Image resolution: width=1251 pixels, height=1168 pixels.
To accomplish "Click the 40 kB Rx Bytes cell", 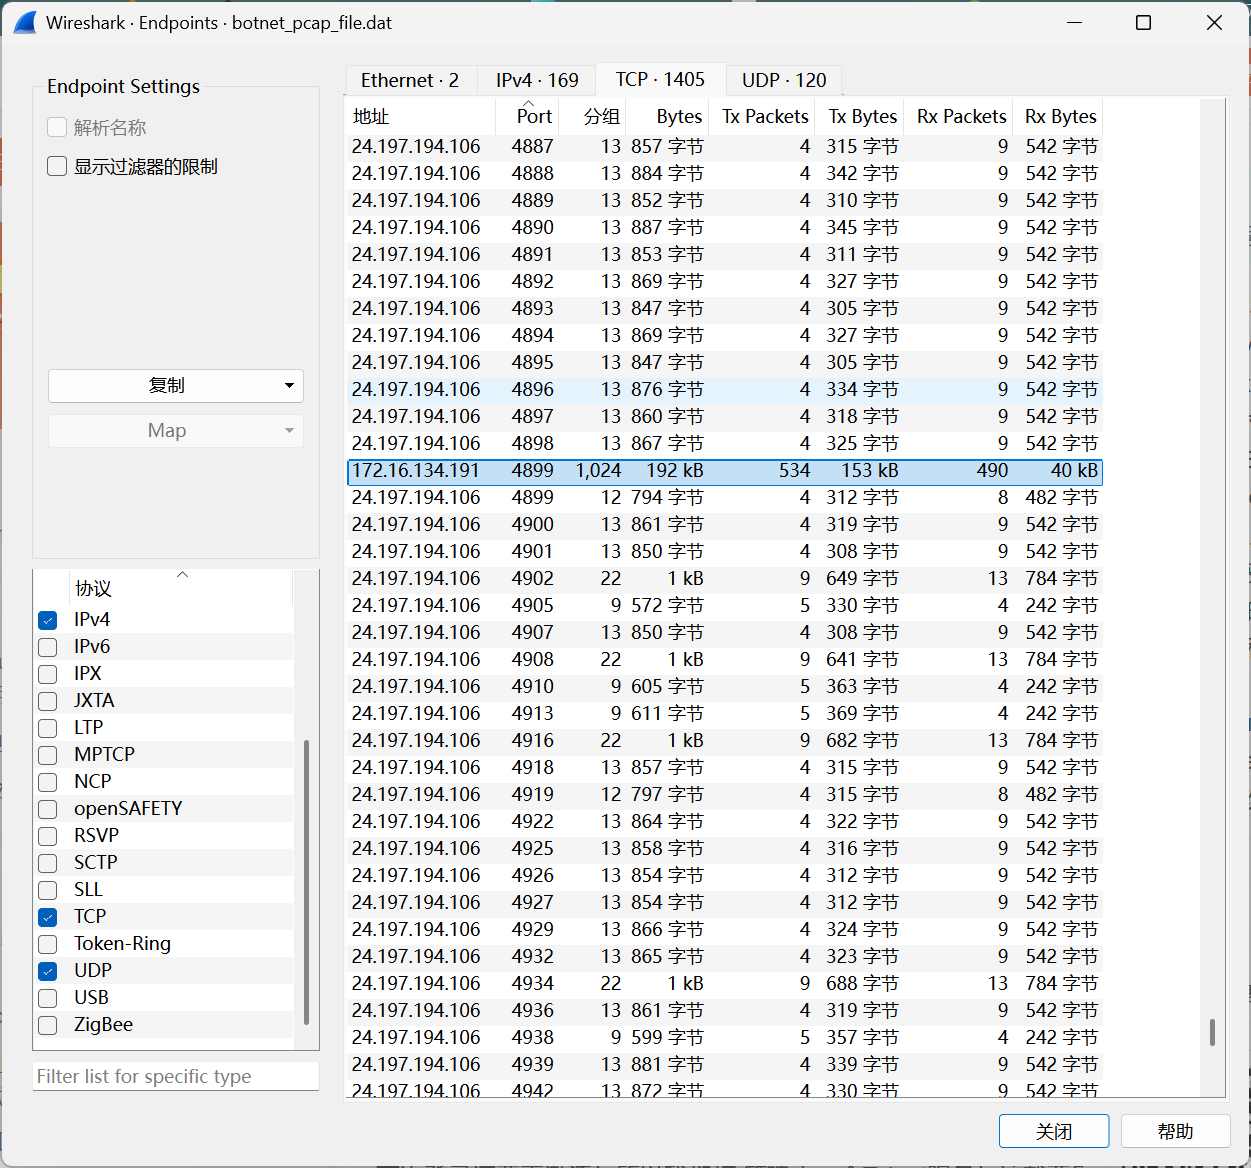I will [x=1074, y=471].
